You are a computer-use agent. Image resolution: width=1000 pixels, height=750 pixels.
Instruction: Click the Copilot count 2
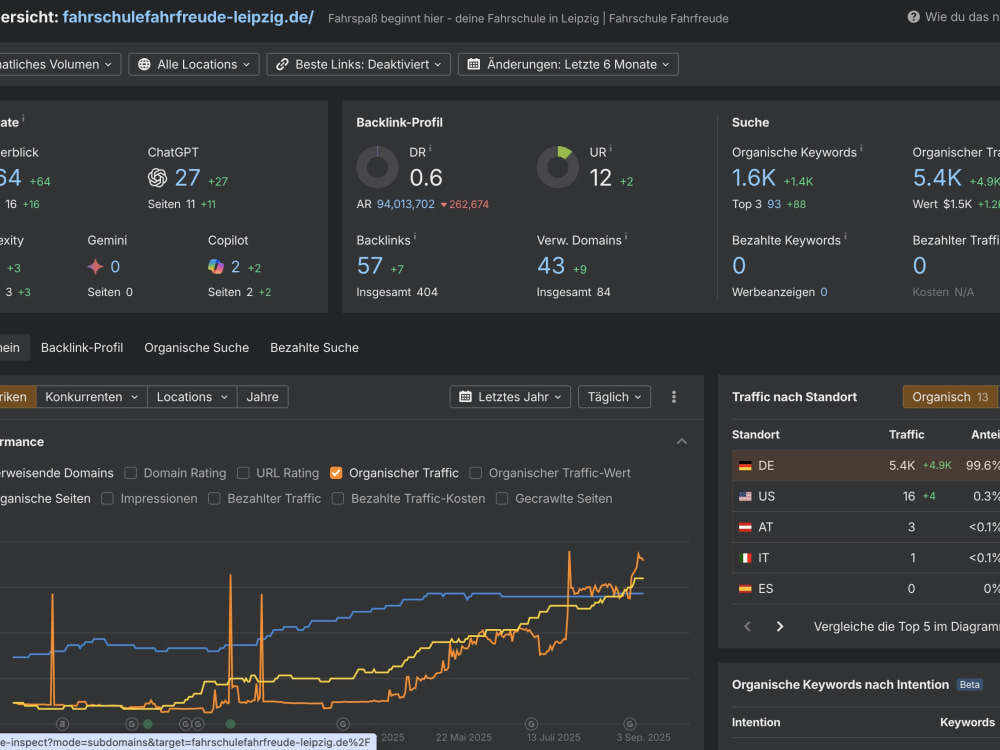[235, 267]
